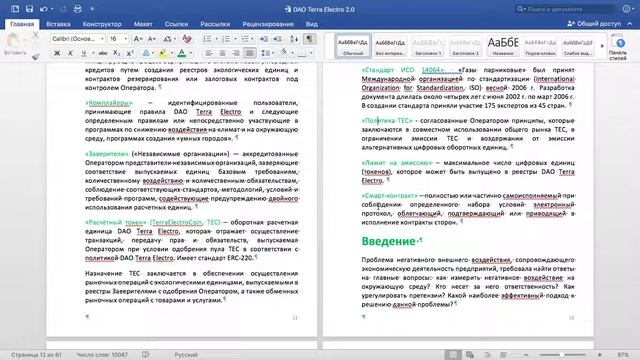Justify text alignment
The height and width of the screenshot is (360, 640).
249,53
